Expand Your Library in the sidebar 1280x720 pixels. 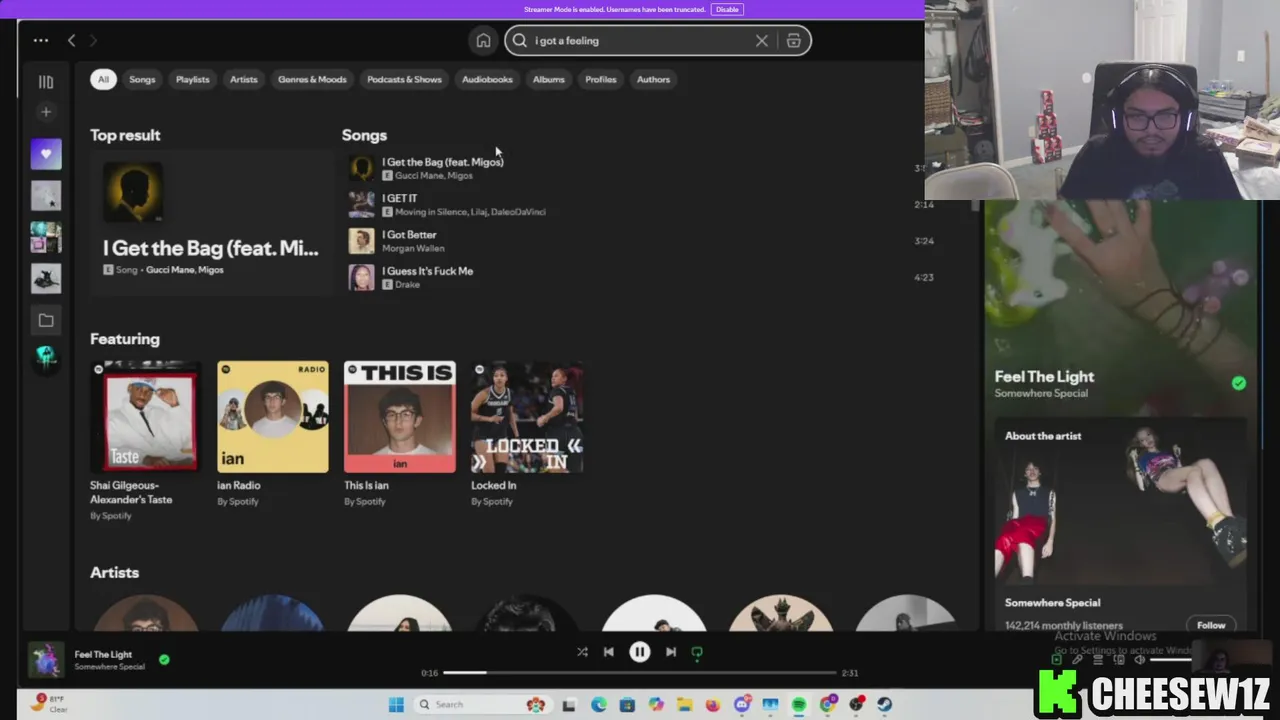click(46, 82)
